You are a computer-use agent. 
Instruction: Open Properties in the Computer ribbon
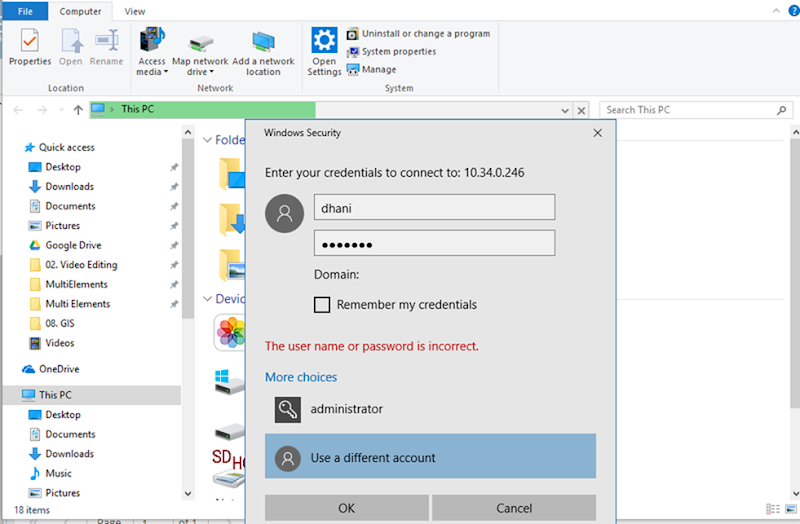(30, 47)
